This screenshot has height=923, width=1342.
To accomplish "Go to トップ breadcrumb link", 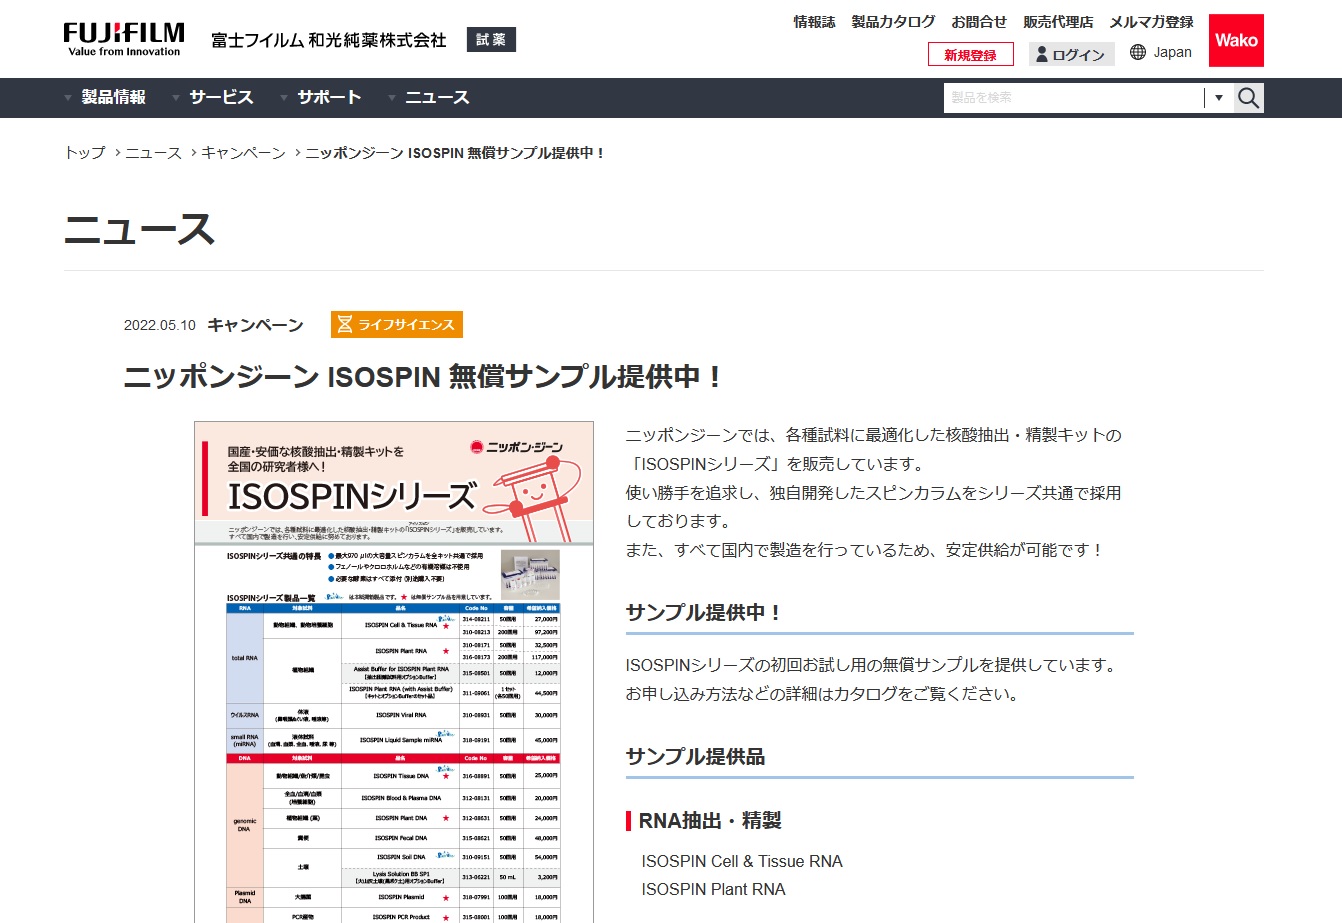I will (x=85, y=153).
